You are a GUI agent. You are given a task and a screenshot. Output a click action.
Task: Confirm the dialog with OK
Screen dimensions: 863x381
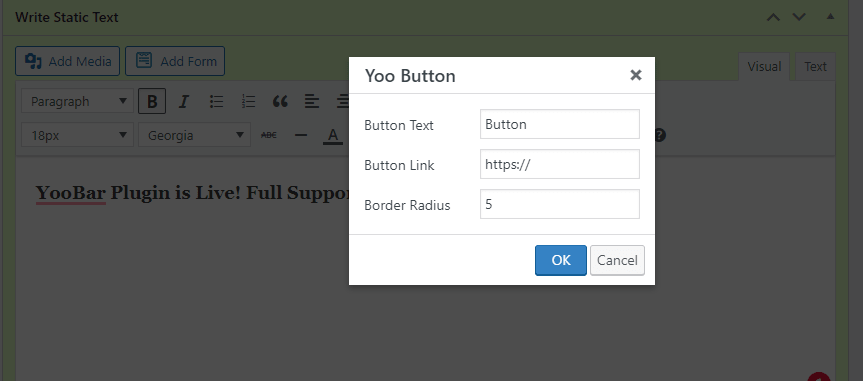(561, 260)
